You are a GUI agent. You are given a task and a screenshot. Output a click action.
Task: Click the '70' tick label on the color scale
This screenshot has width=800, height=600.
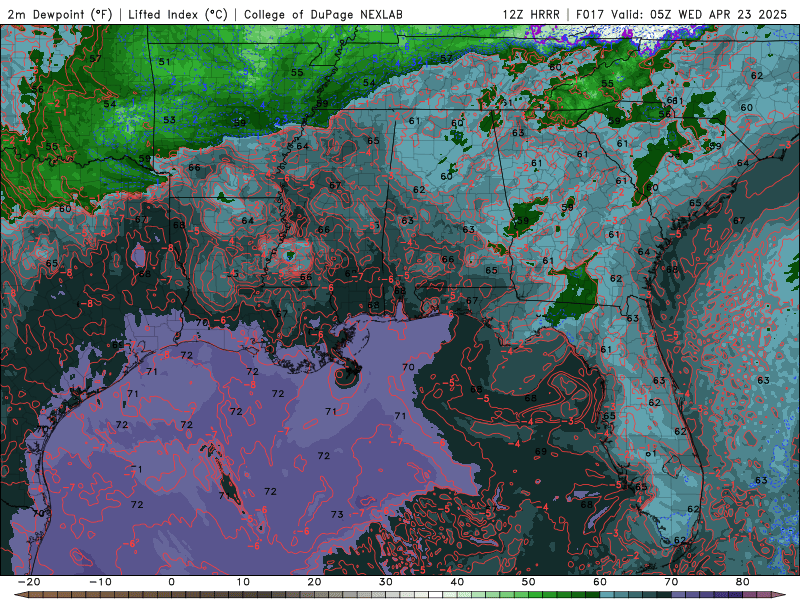(x=671, y=582)
